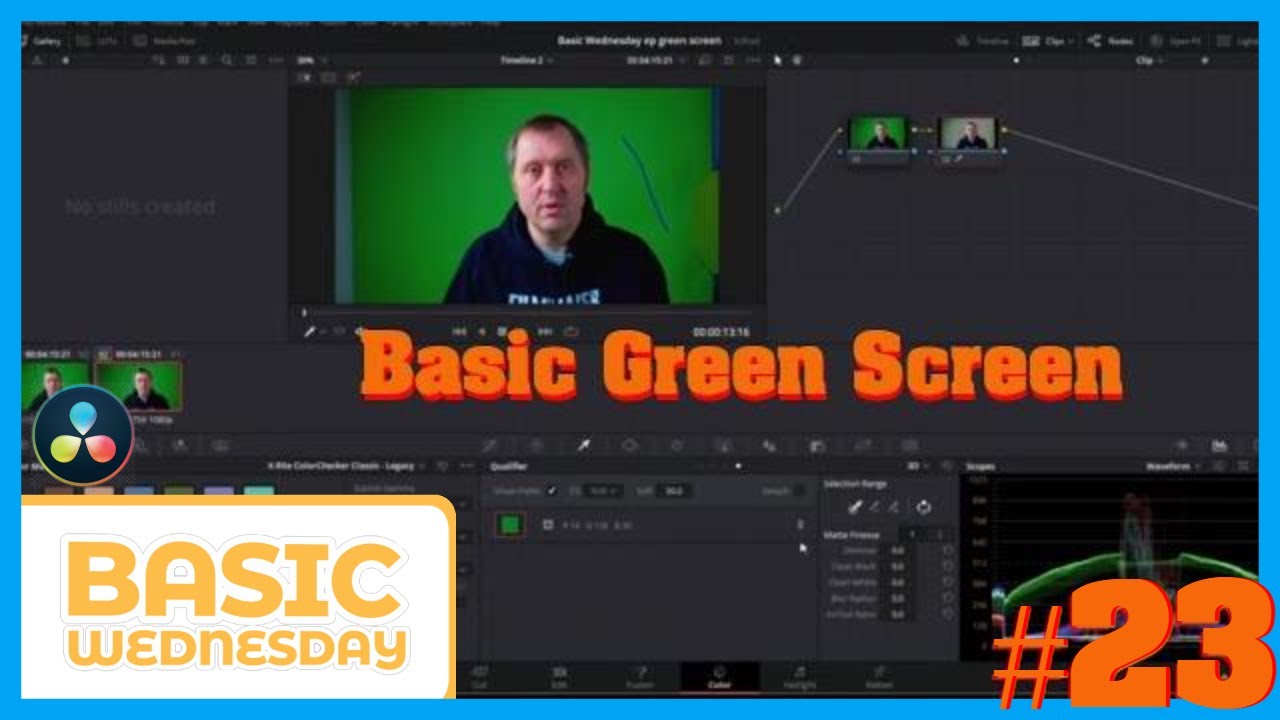Stop playback in the viewer
1280x720 pixels.
coord(502,331)
